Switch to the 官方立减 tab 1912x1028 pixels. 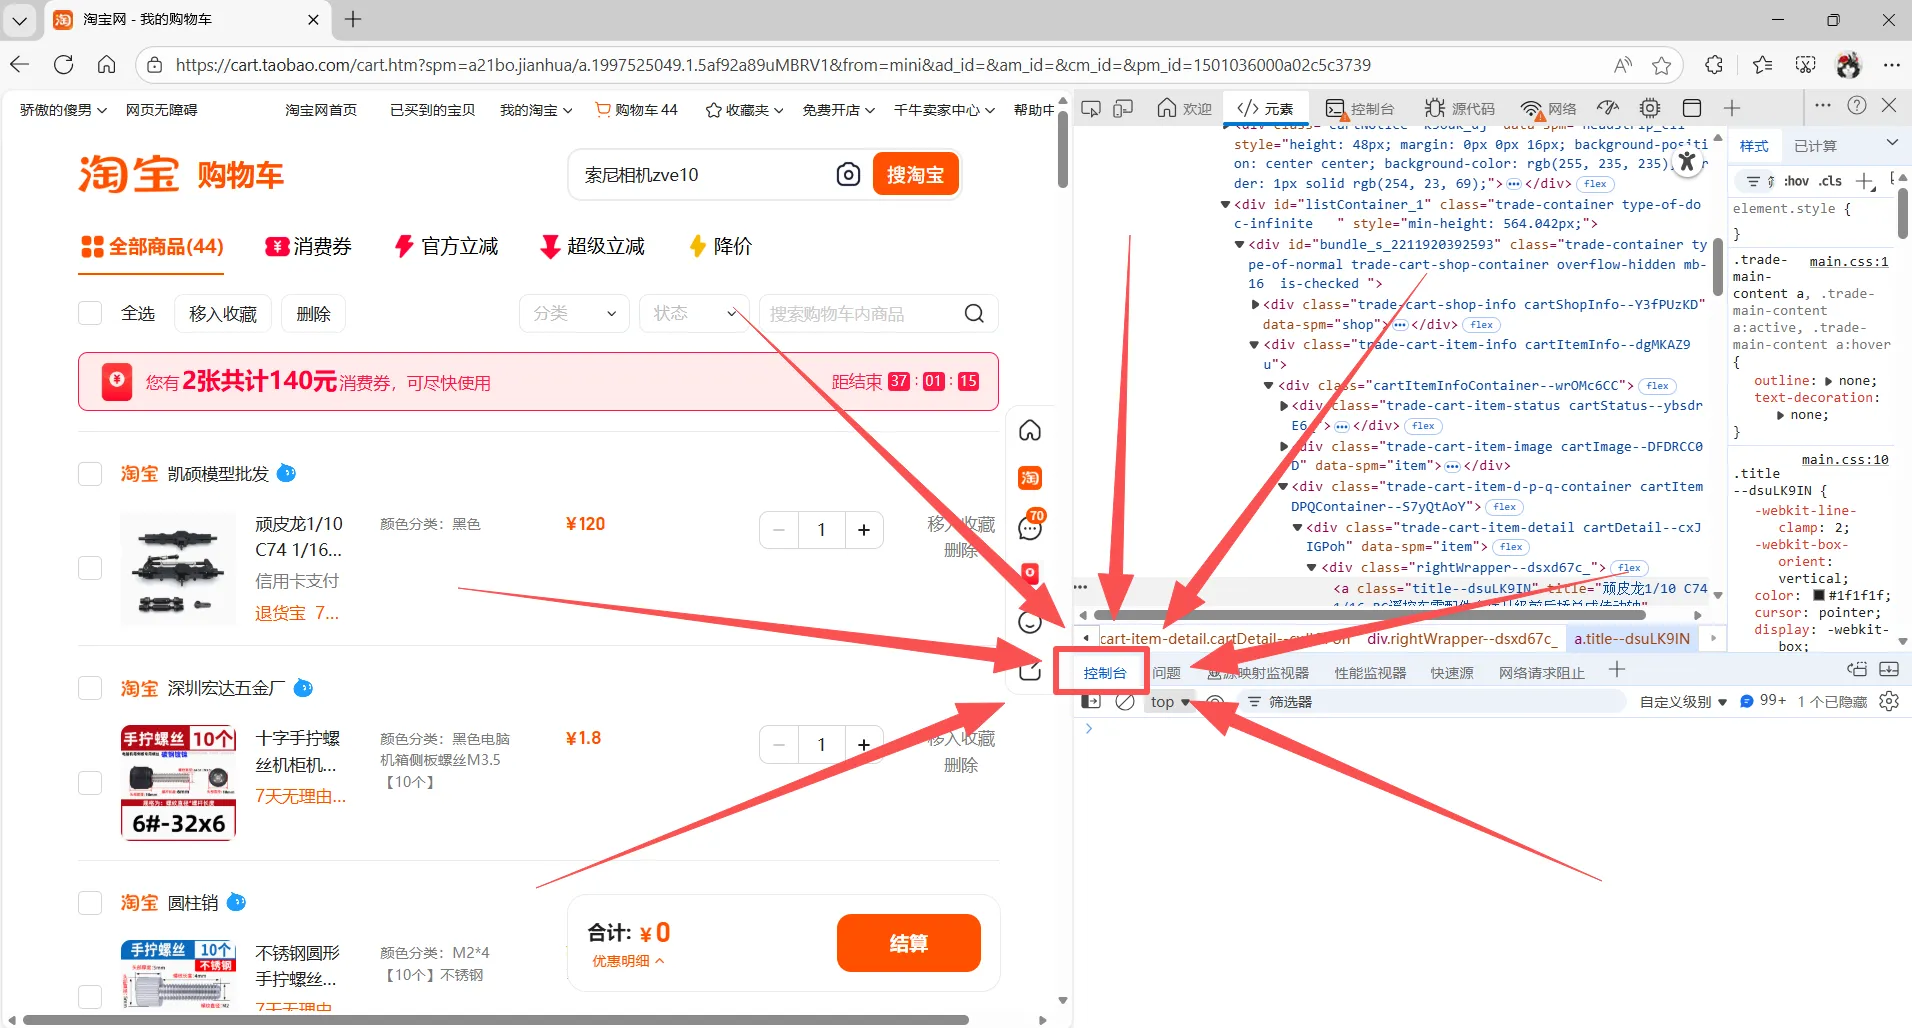446,246
